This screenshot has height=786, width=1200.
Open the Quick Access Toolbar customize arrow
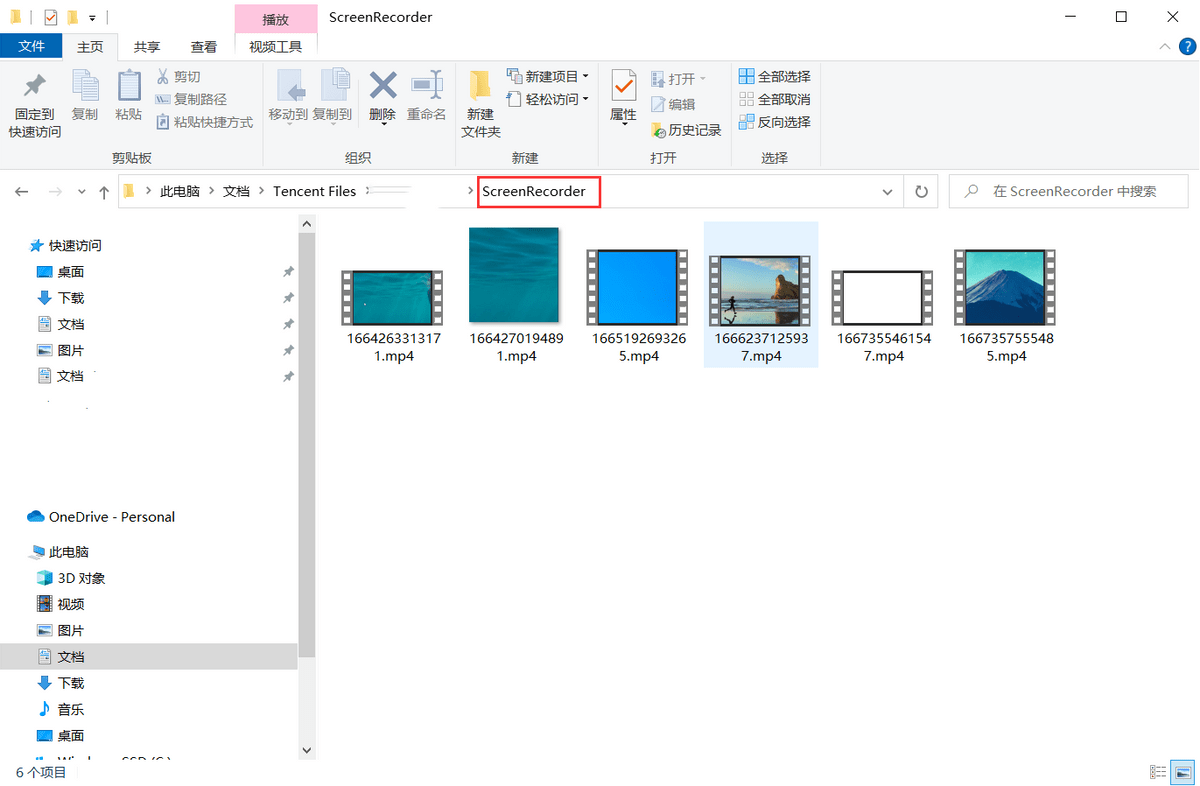point(92,18)
